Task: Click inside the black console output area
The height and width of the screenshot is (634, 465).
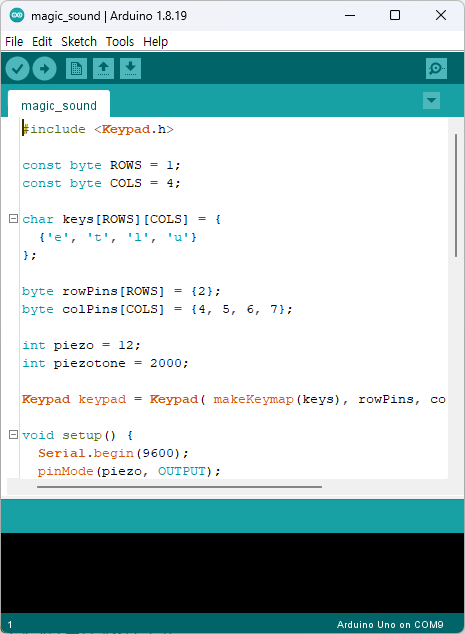Action: click(232, 573)
